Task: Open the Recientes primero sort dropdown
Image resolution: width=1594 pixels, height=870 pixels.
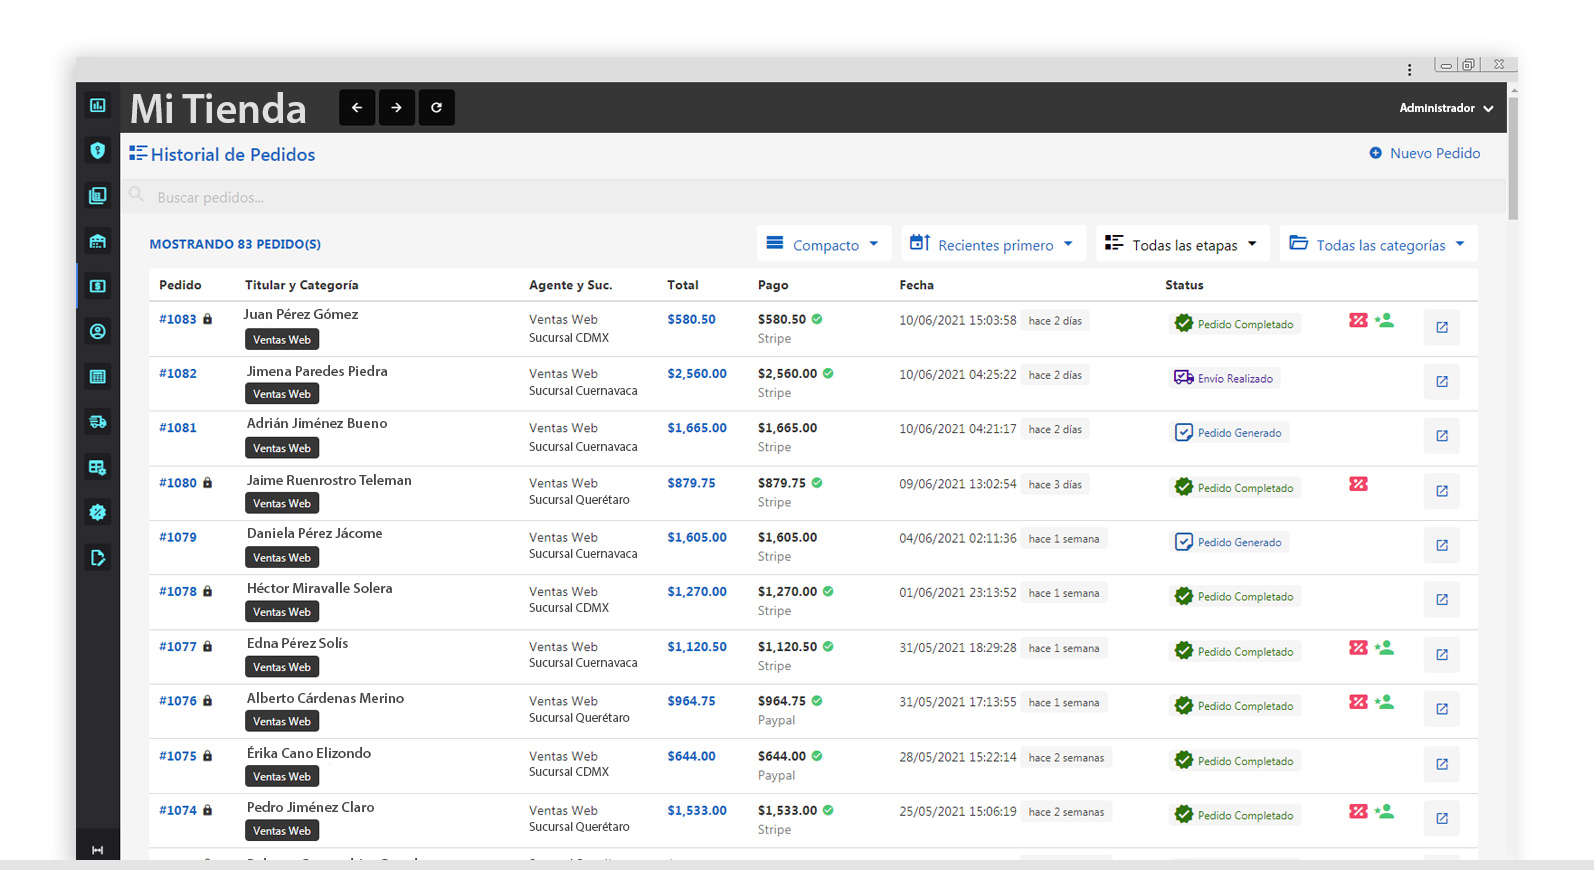Action: [x=993, y=244]
